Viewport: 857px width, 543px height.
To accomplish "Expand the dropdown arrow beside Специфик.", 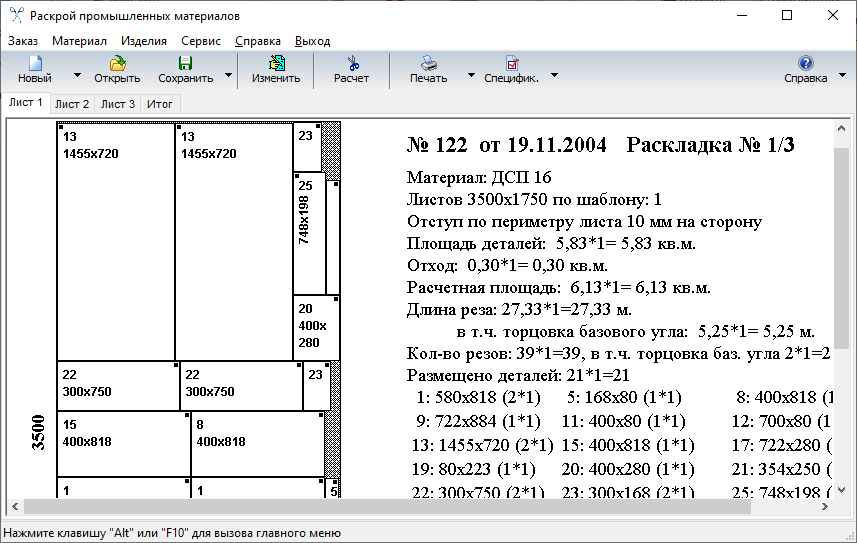I will point(555,75).
